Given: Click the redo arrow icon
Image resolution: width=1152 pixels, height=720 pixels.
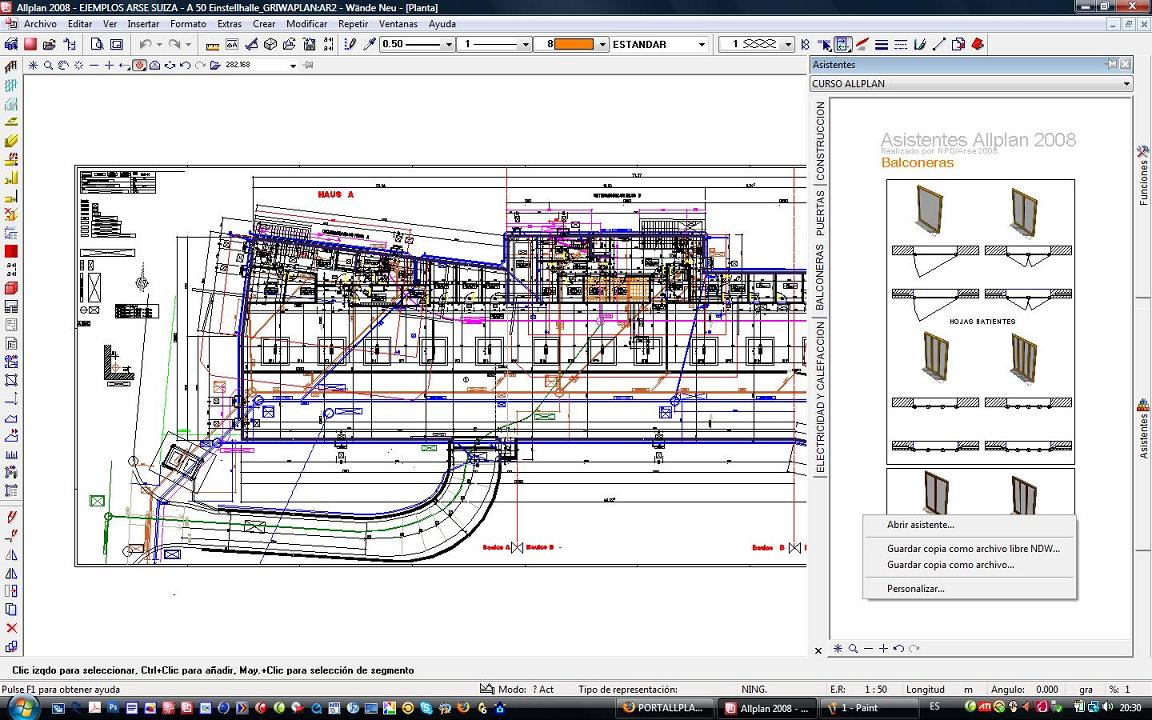Looking at the screenshot, I should 174,44.
